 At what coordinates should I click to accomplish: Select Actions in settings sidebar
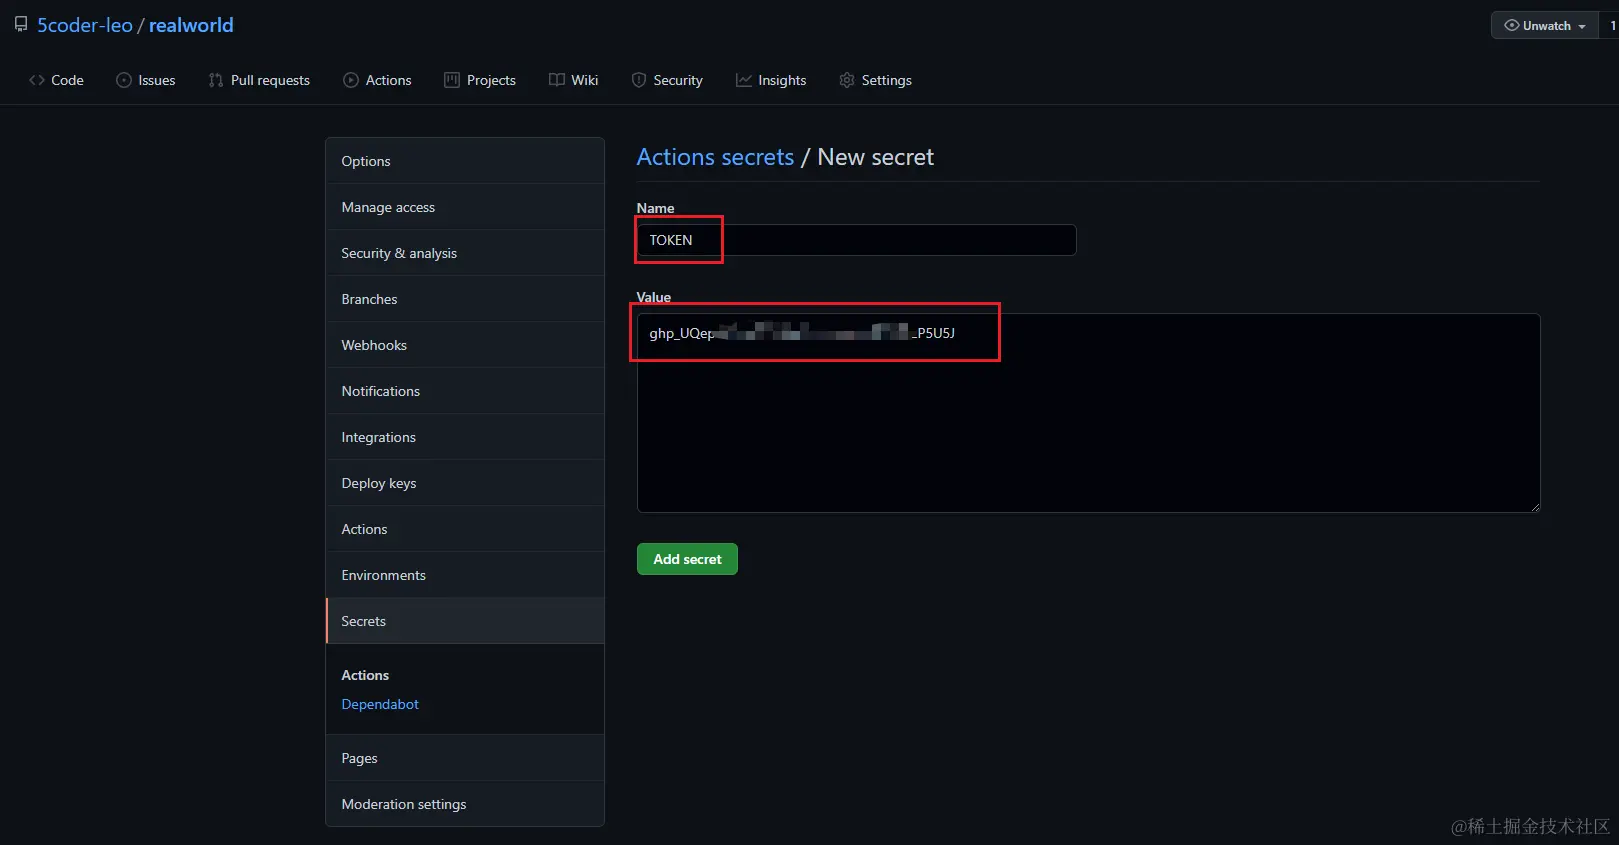pyautogui.click(x=465, y=529)
